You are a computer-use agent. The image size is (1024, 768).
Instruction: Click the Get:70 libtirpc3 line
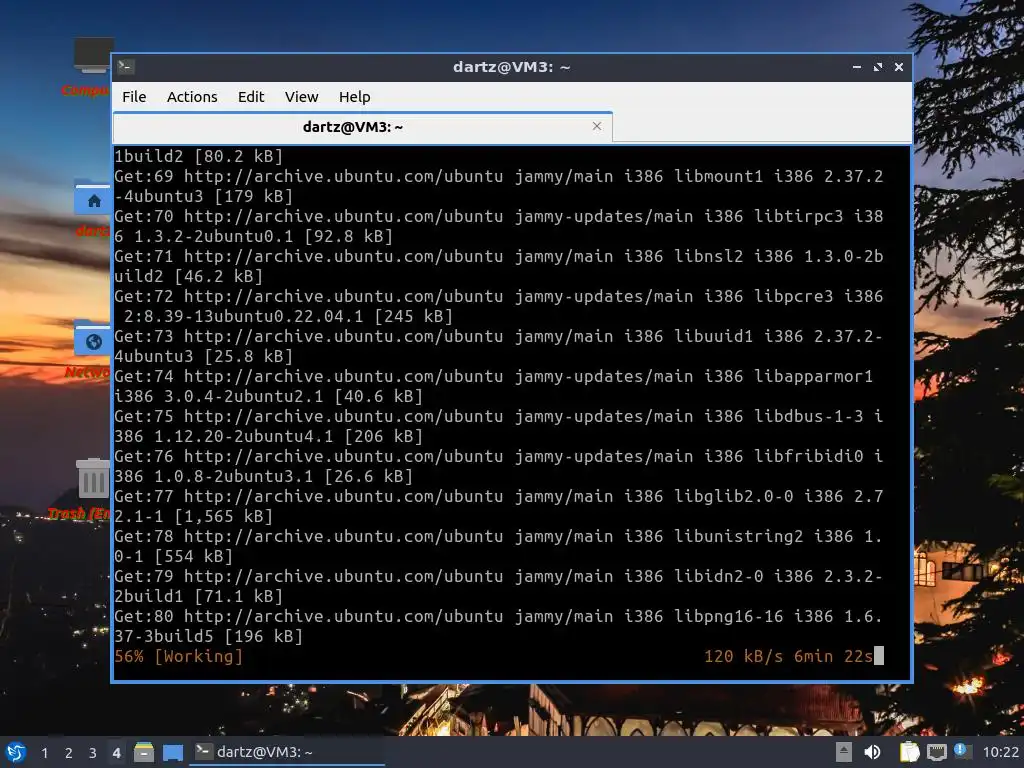499,226
